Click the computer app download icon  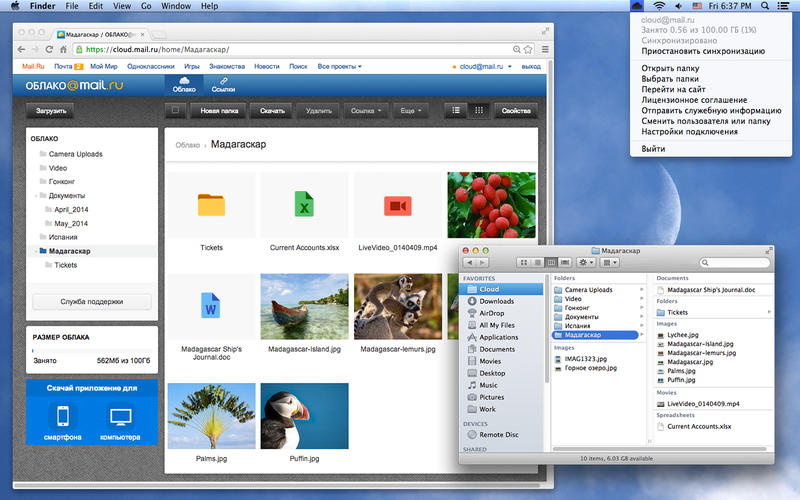point(120,417)
